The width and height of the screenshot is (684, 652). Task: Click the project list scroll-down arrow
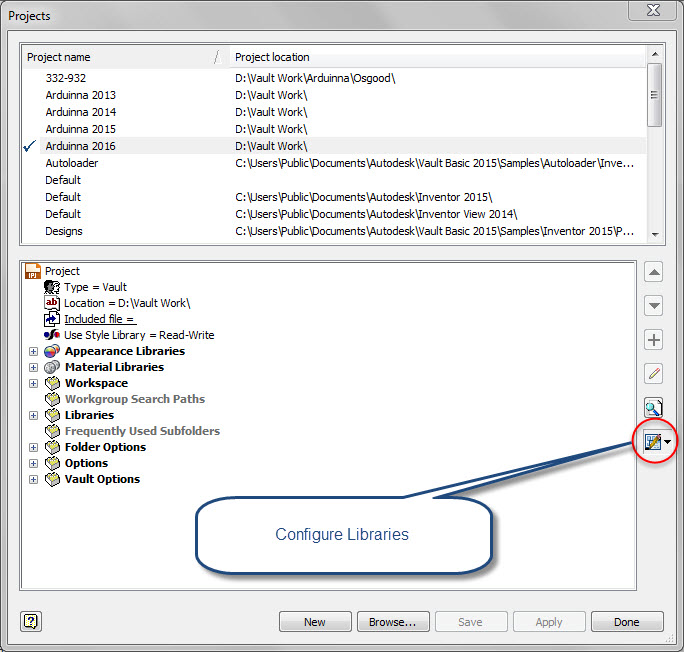[x=654, y=235]
